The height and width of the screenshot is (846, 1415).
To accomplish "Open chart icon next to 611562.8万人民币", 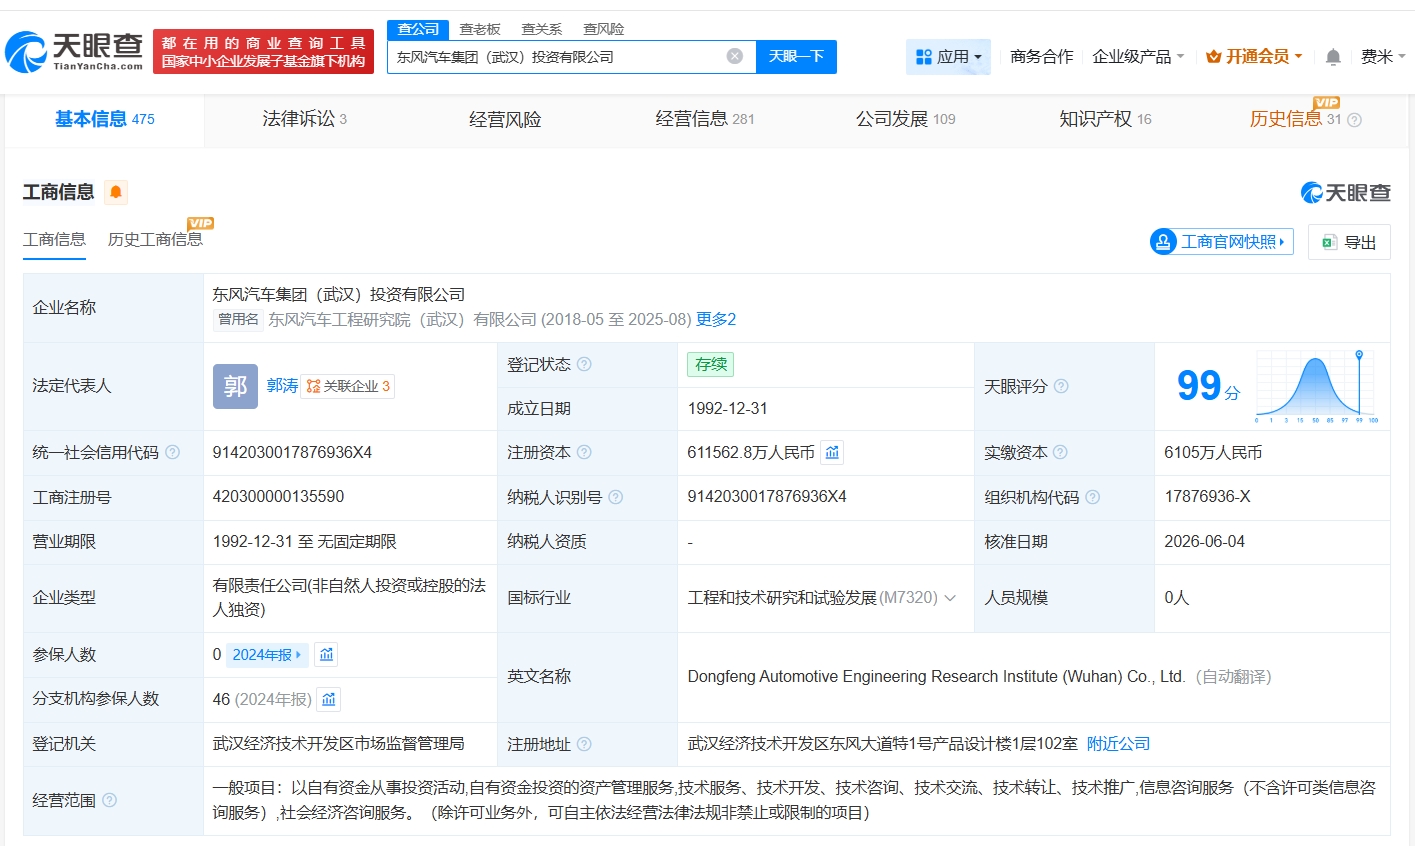I will tap(832, 452).
